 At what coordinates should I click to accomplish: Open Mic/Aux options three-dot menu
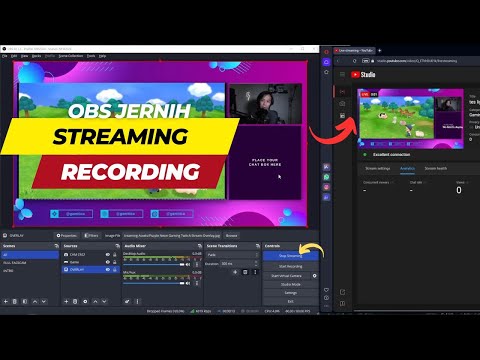click(x=197, y=283)
